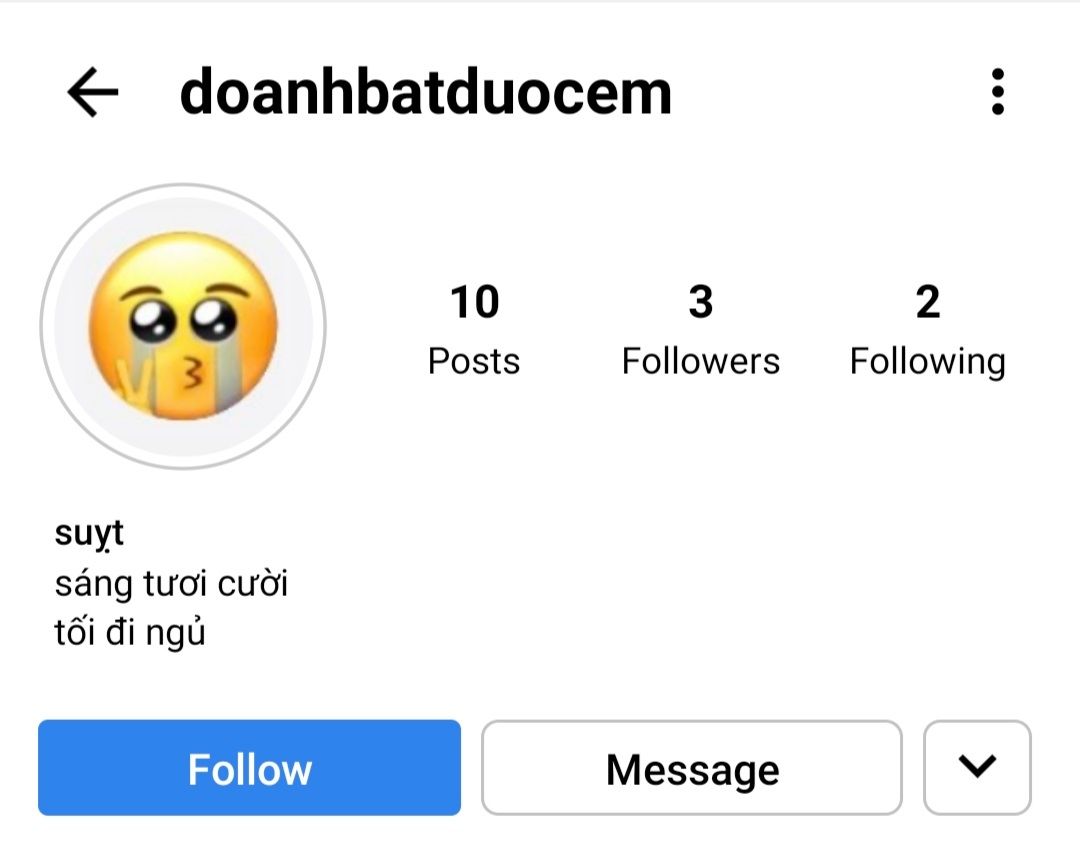Open the Following list label
This screenshot has width=1080, height=844.
click(928, 362)
